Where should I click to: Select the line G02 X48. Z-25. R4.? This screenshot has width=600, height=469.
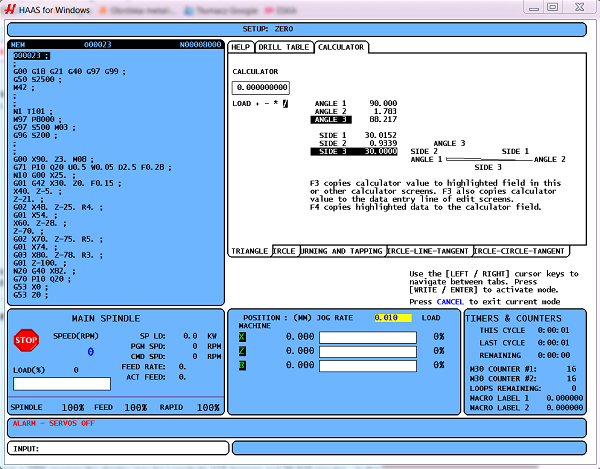coord(58,207)
